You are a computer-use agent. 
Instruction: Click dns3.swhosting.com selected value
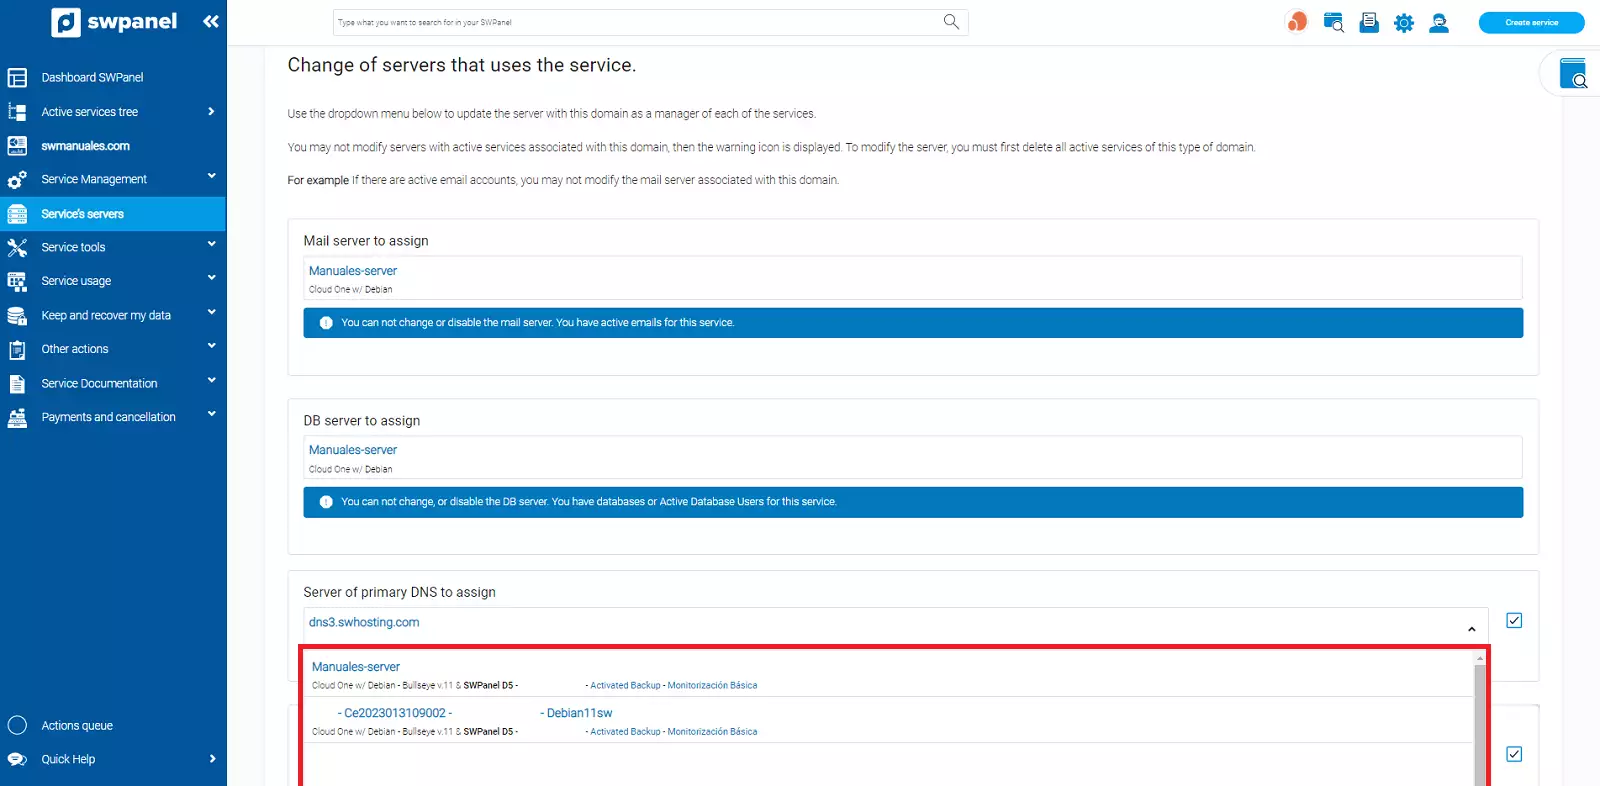click(364, 622)
